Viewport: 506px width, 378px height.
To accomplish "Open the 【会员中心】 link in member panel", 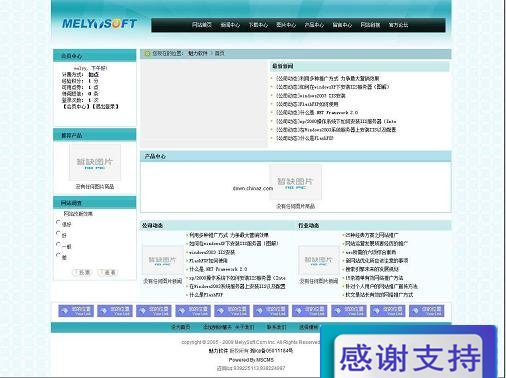I will [76, 107].
